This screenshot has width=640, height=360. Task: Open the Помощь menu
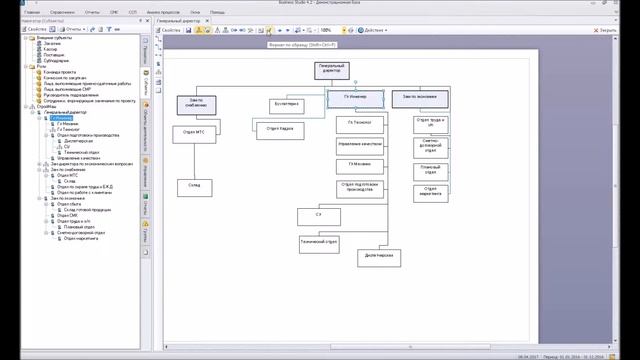pyautogui.click(x=217, y=12)
